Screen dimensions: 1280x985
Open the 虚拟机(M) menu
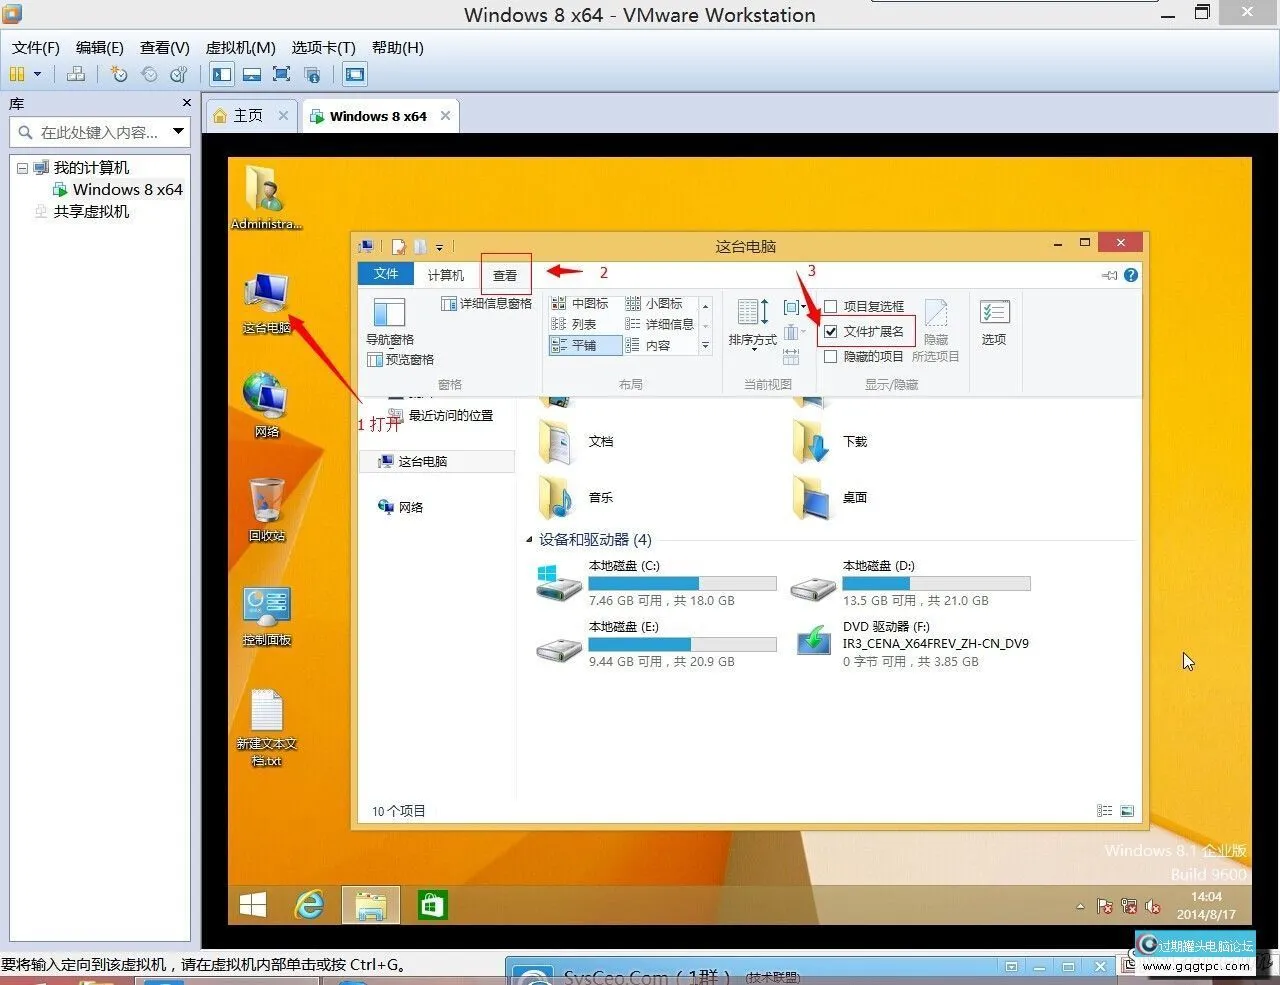coord(239,47)
